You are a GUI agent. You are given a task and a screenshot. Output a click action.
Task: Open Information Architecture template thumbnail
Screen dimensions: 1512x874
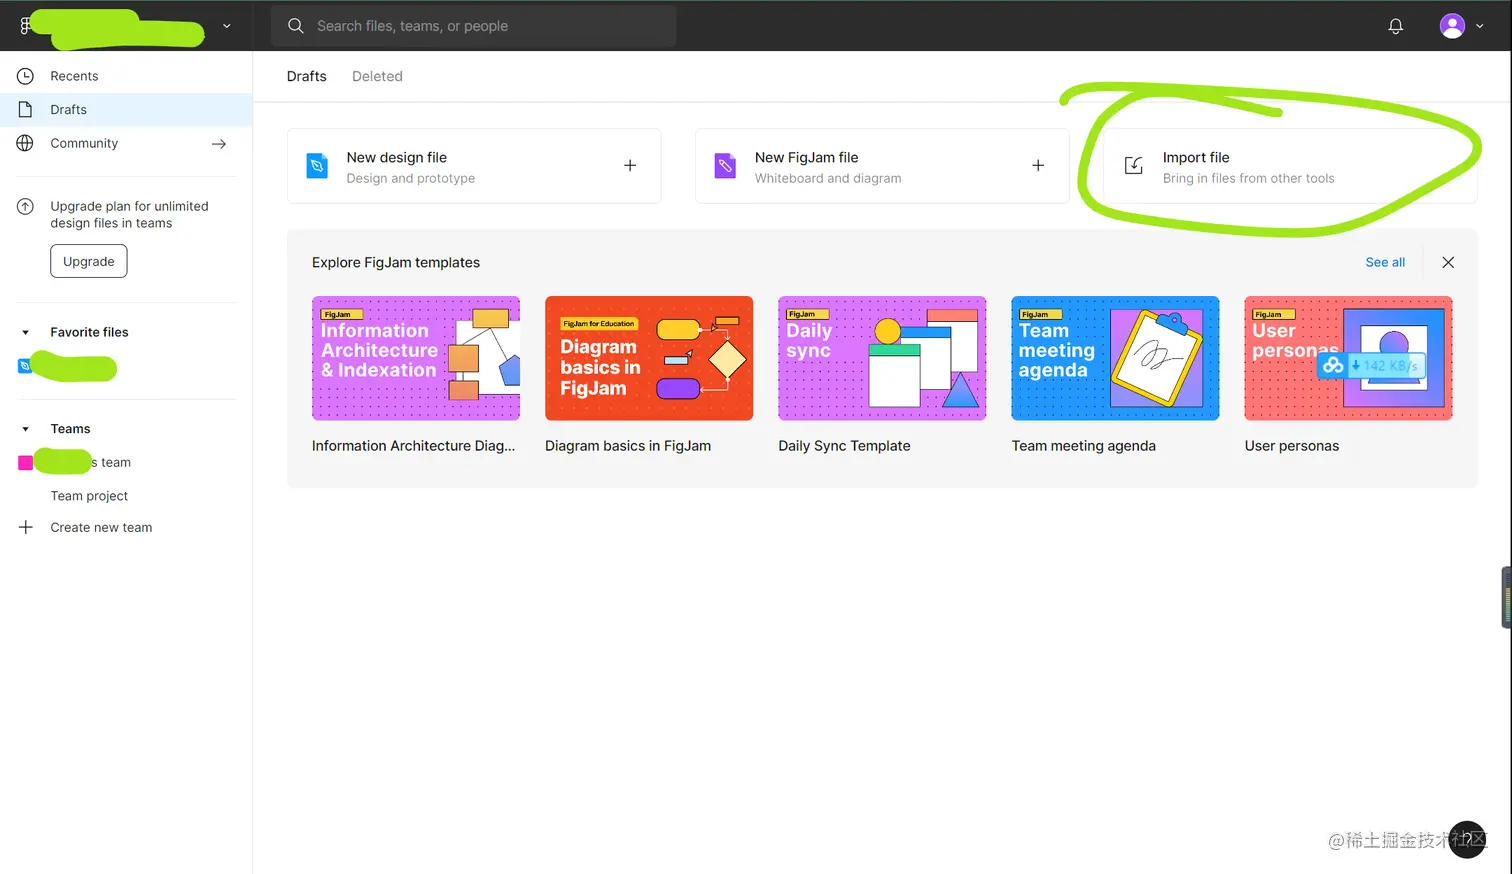(x=416, y=358)
